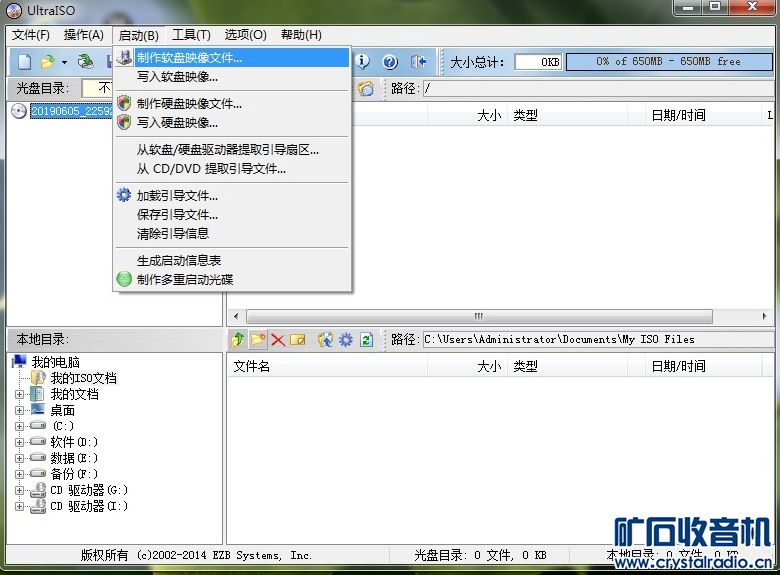Choose 保存引导文件 menu entry
This screenshot has width=780, height=575.
pos(232,214)
